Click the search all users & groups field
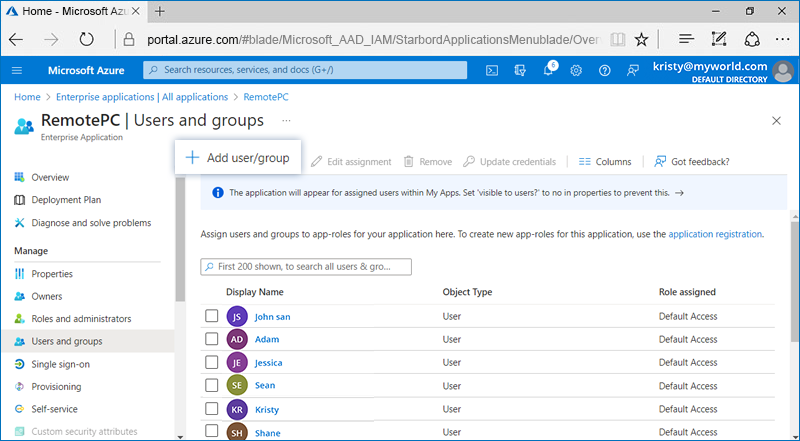This screenshot has height=441, width=800. 306,267
